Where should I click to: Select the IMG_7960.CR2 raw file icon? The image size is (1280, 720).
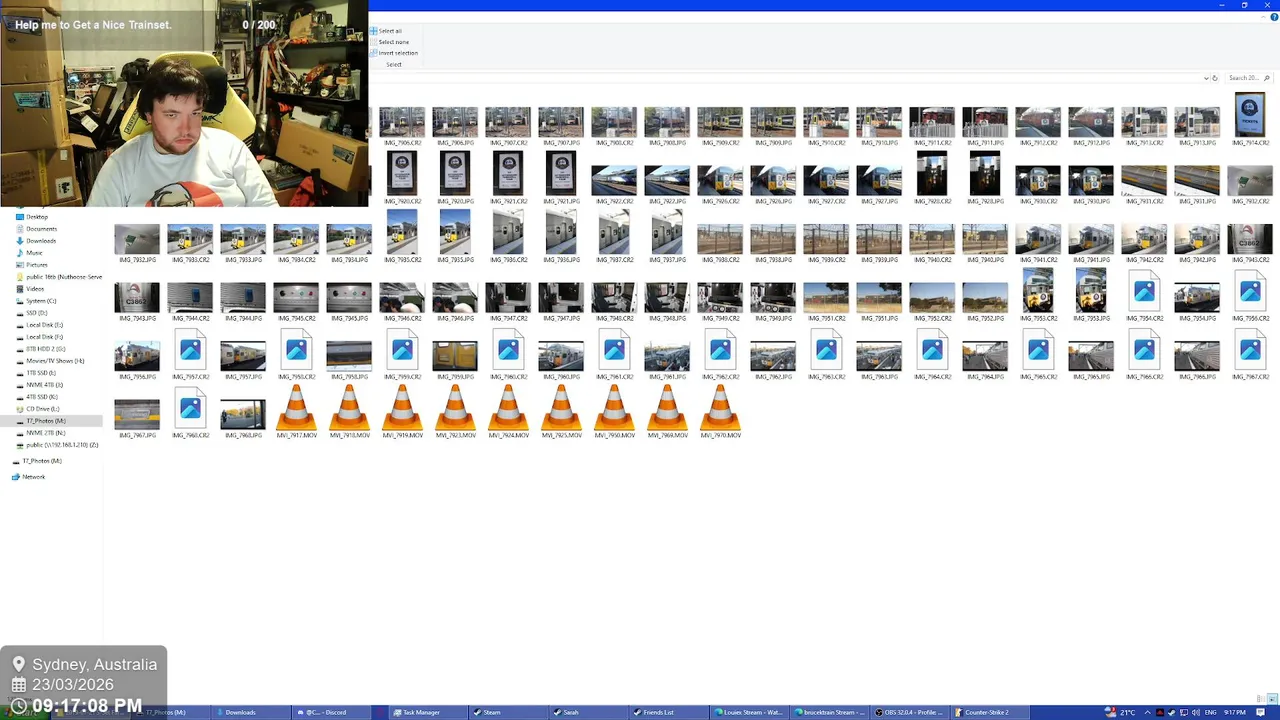pyautogui.click(x=508, y=352)
